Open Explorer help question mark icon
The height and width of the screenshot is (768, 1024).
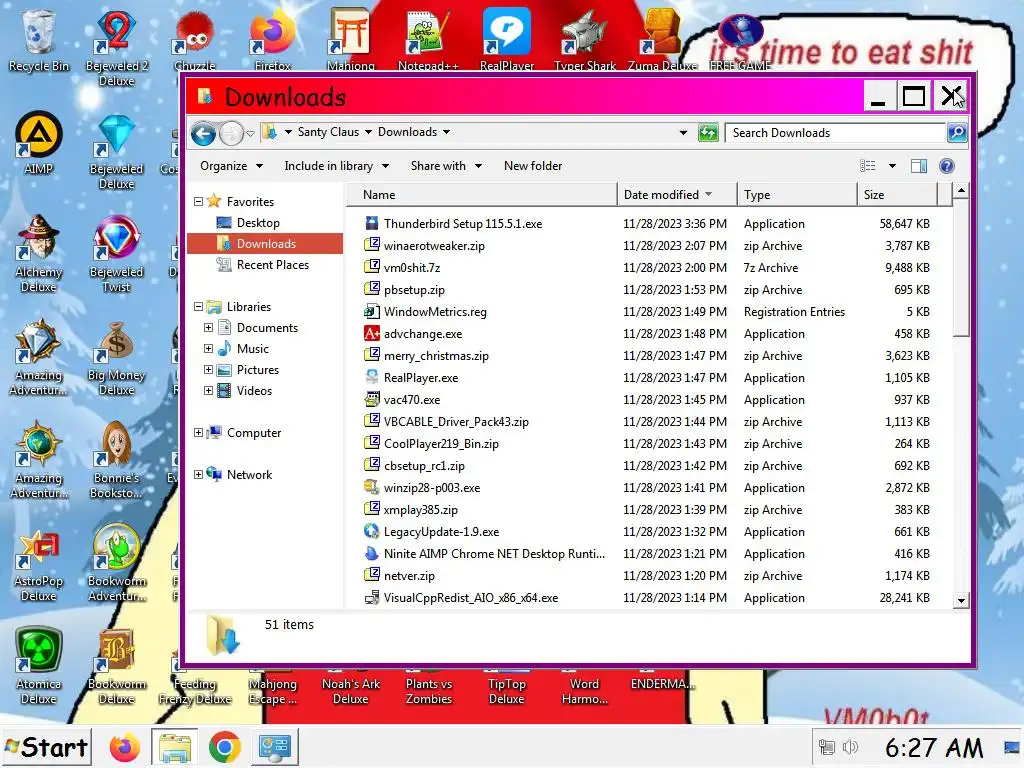click(946, 166)
